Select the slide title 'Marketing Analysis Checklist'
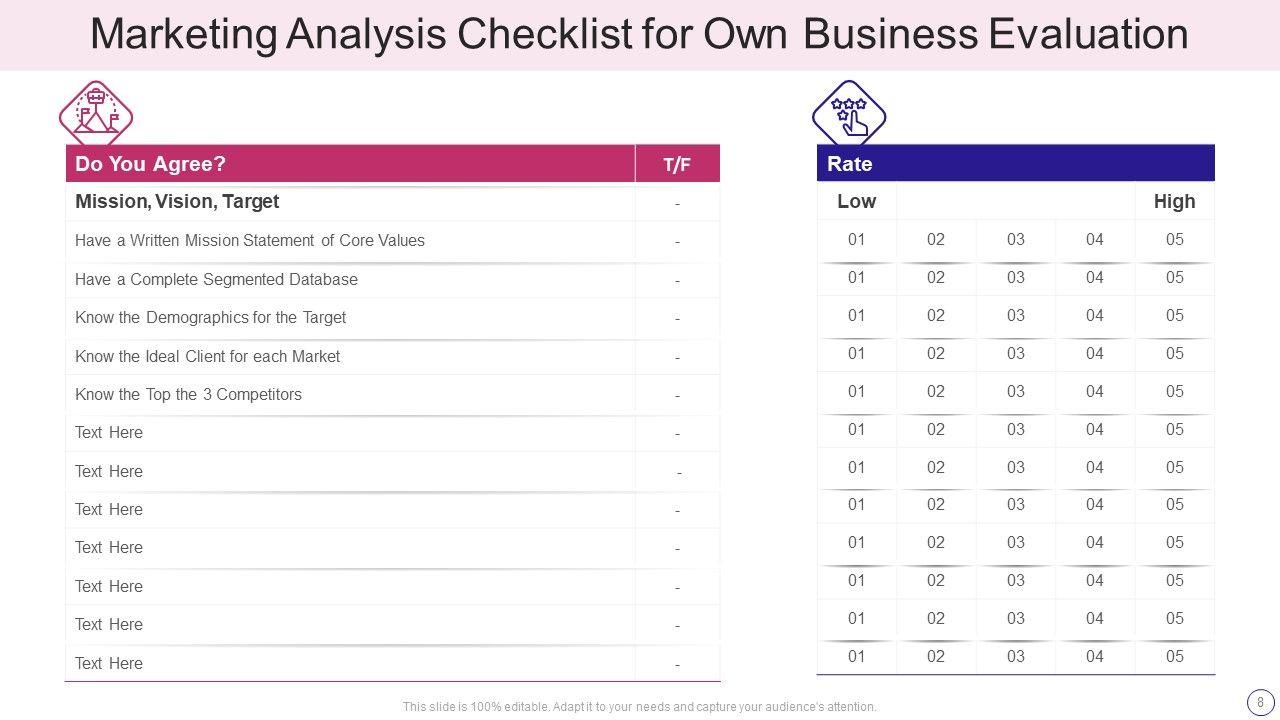 (639, 35)
